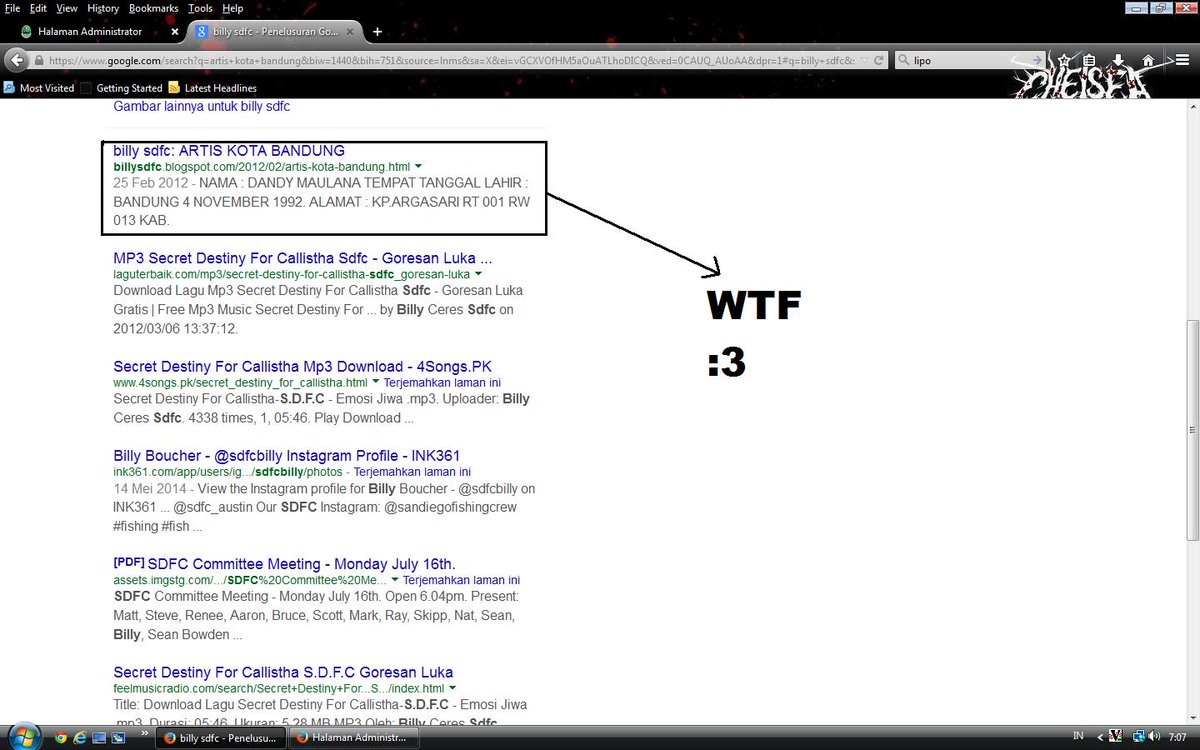Open the Bookmarks menu

(x=154, y=8)
